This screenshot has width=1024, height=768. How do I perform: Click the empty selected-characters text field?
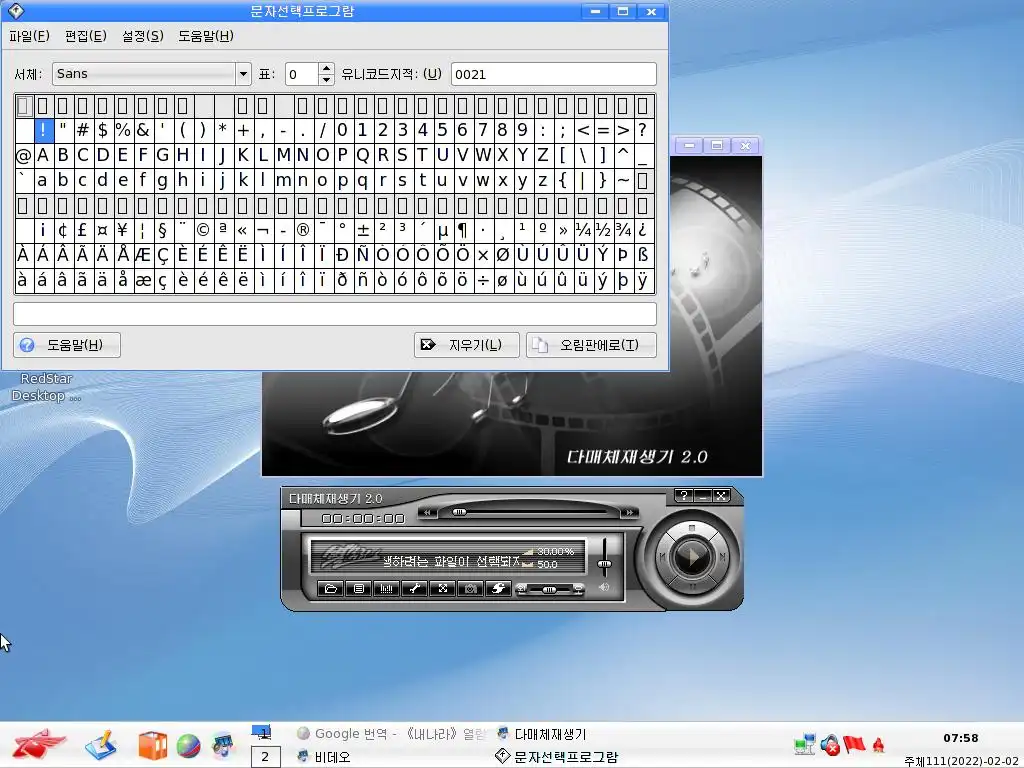(335, 313)
